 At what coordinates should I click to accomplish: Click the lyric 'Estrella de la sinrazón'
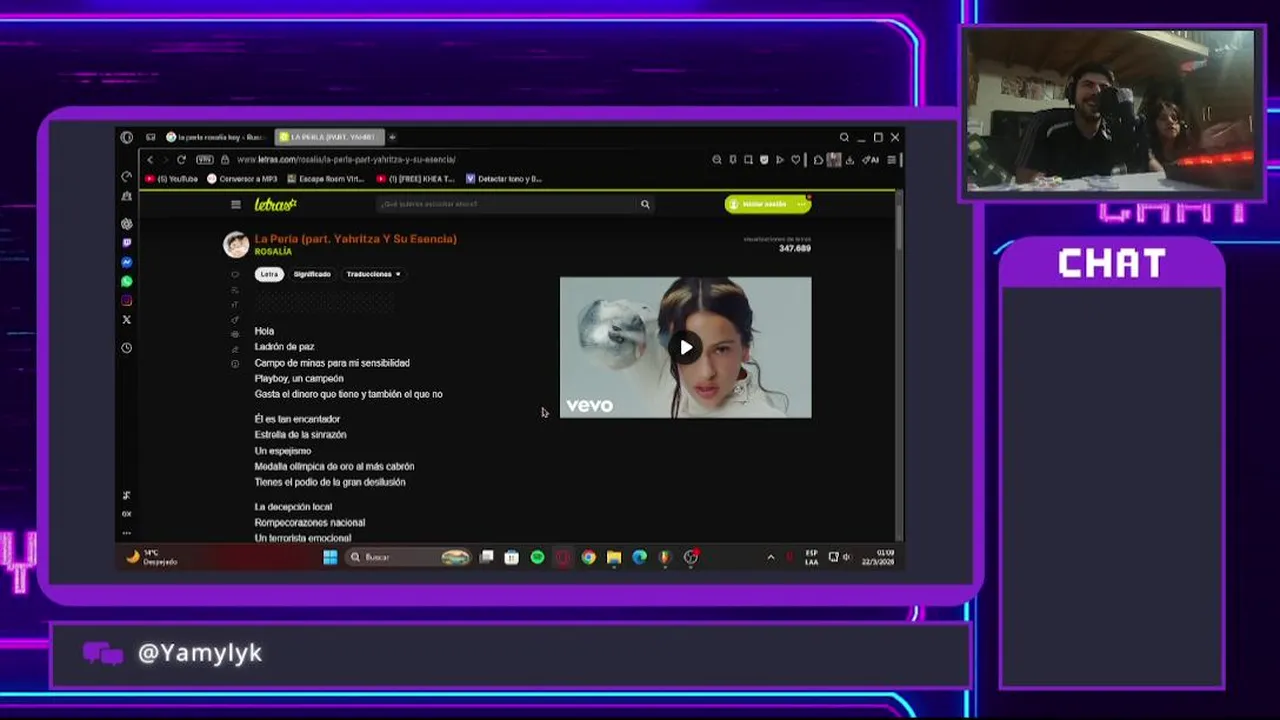[300, 435]
